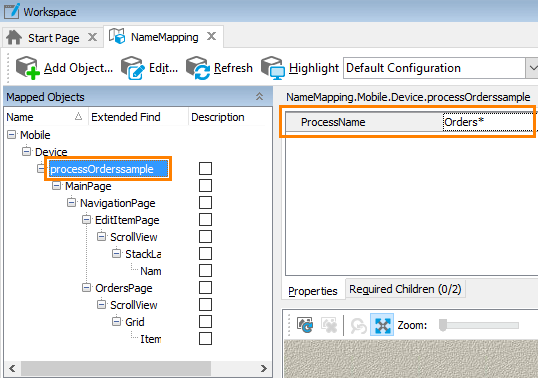
Task: Click the Workspace panel icon
Action: 12,10
